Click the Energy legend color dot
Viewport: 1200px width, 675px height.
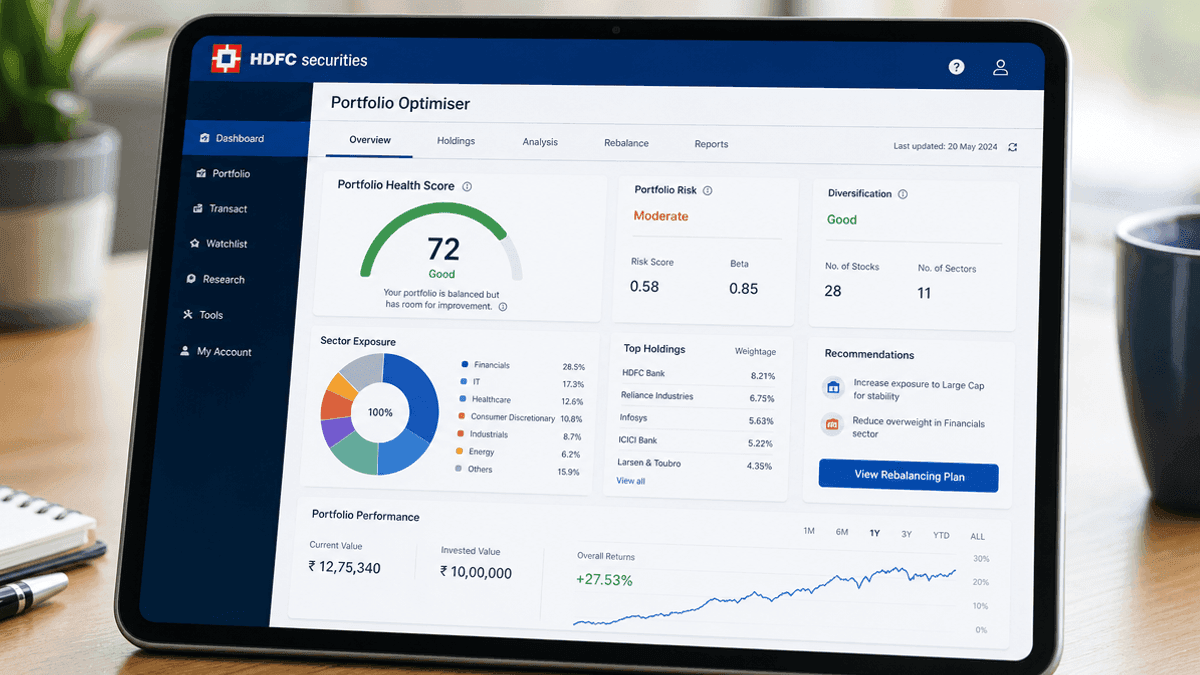pyautogui.click(x=459, y=451)
